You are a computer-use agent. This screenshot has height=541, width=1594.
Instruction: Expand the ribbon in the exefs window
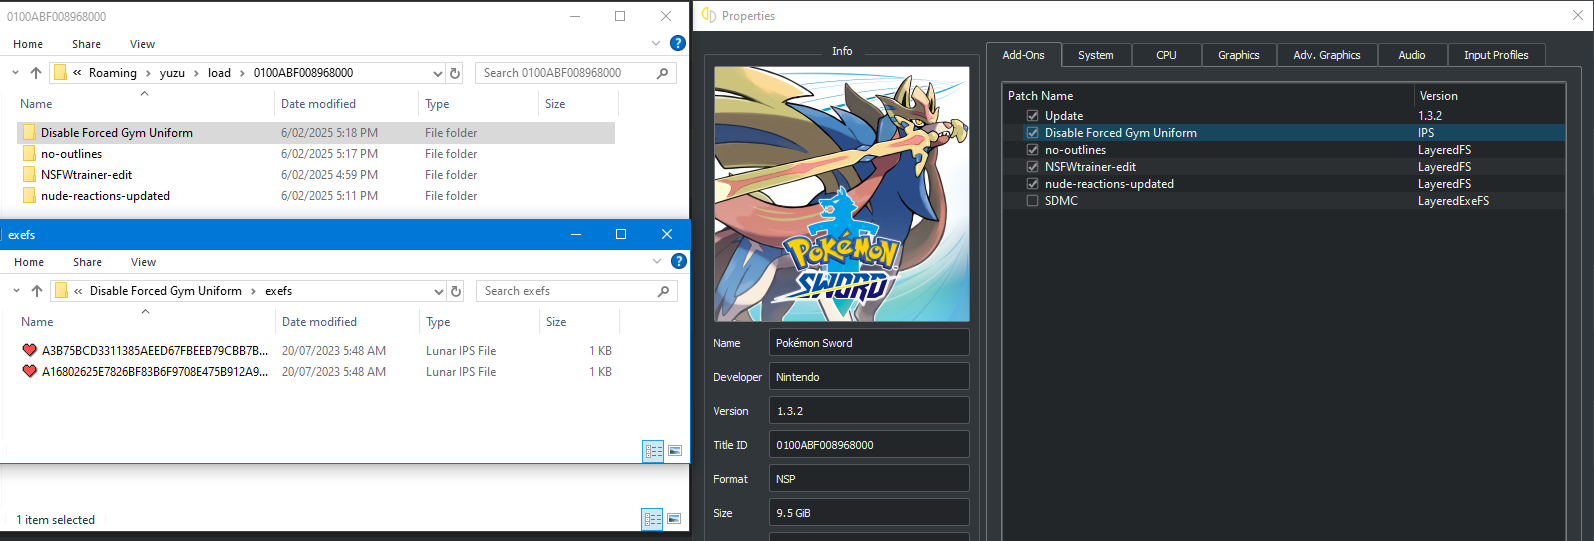tap(657, 261)
